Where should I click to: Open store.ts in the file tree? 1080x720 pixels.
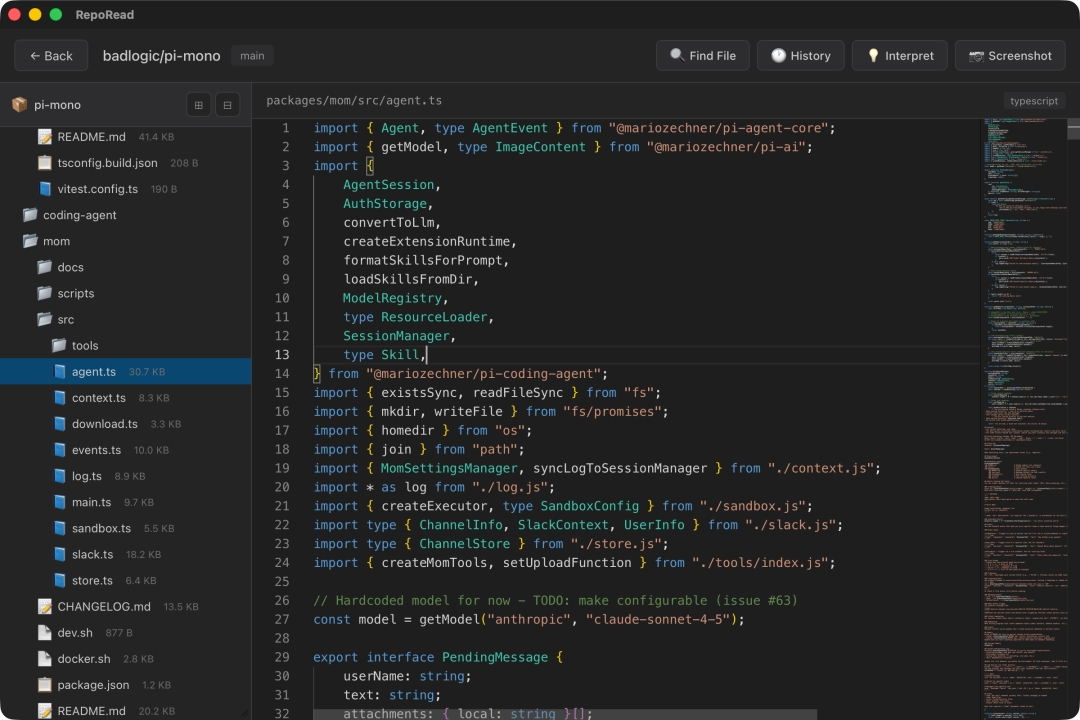[125, 581]
